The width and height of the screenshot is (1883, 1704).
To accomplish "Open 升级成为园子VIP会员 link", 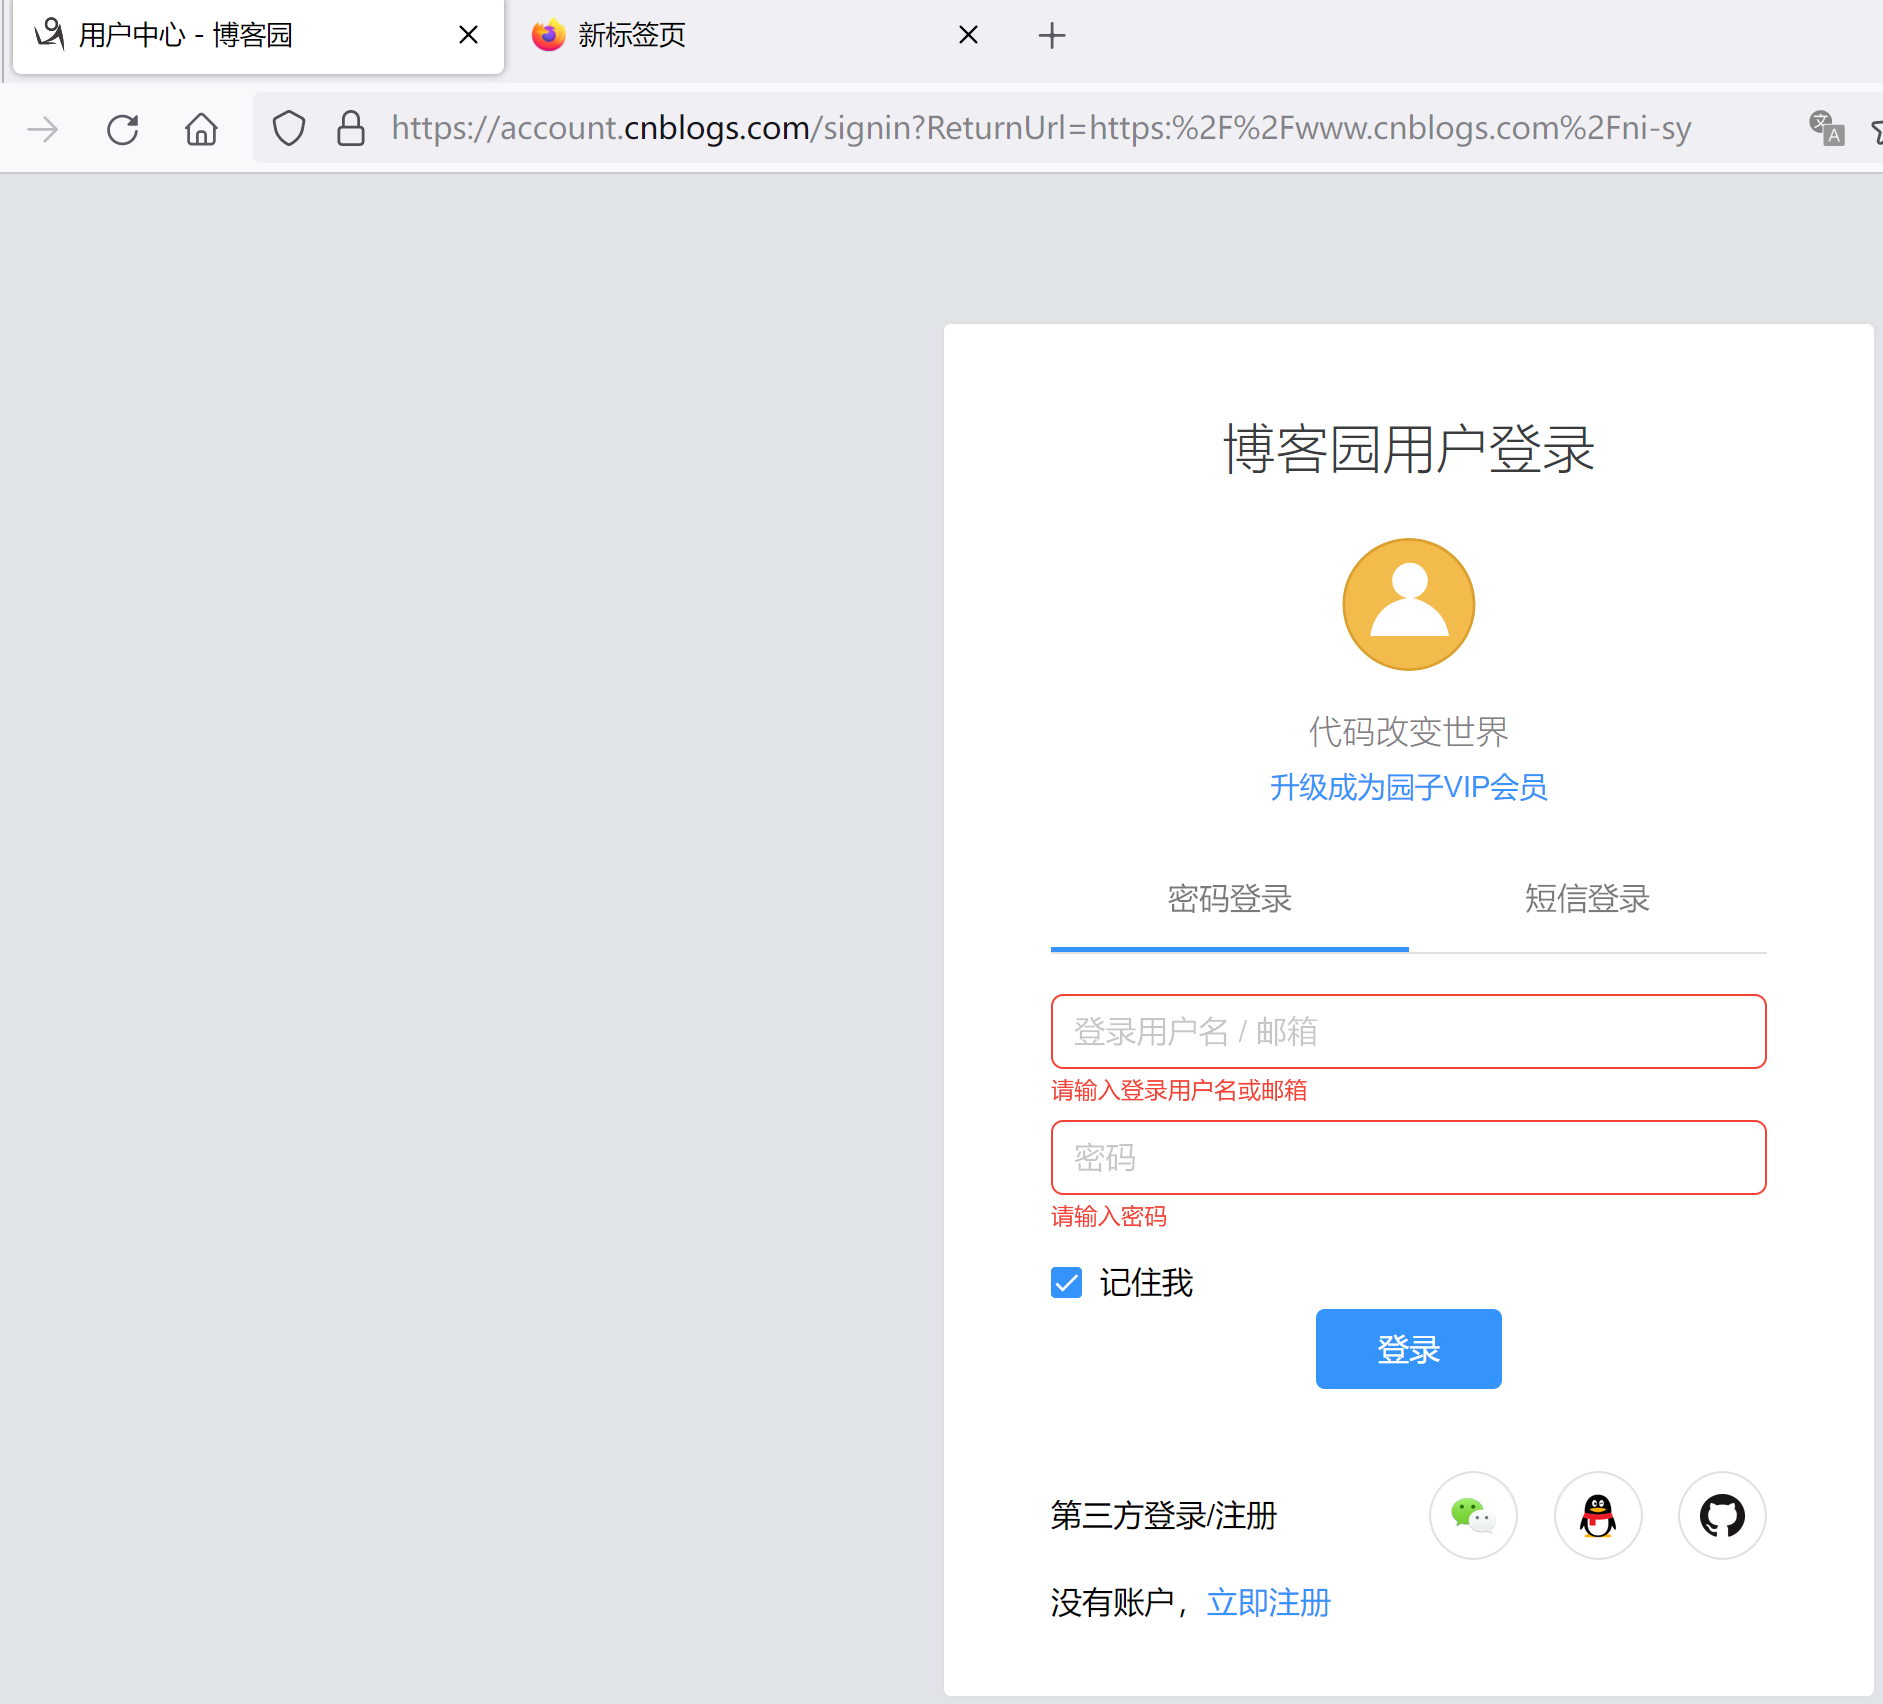I will (x=1409, y=787).
